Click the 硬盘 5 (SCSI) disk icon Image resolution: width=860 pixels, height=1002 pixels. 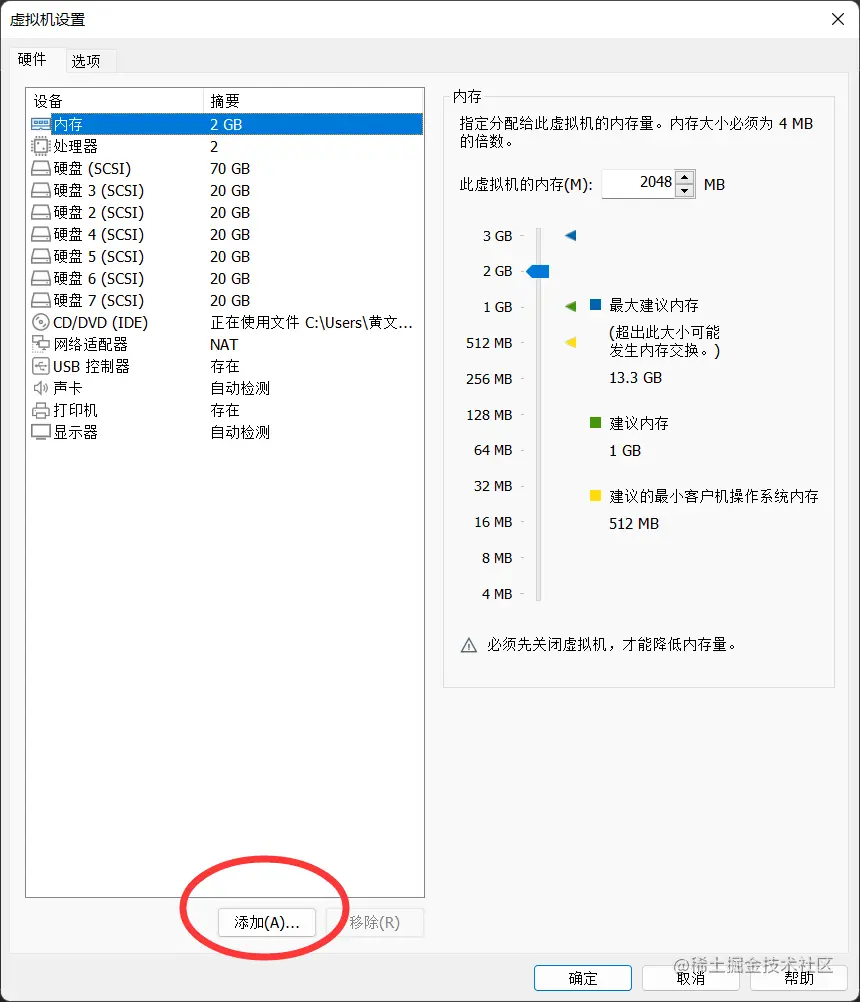pyautogui.click(x=41, y=256)
